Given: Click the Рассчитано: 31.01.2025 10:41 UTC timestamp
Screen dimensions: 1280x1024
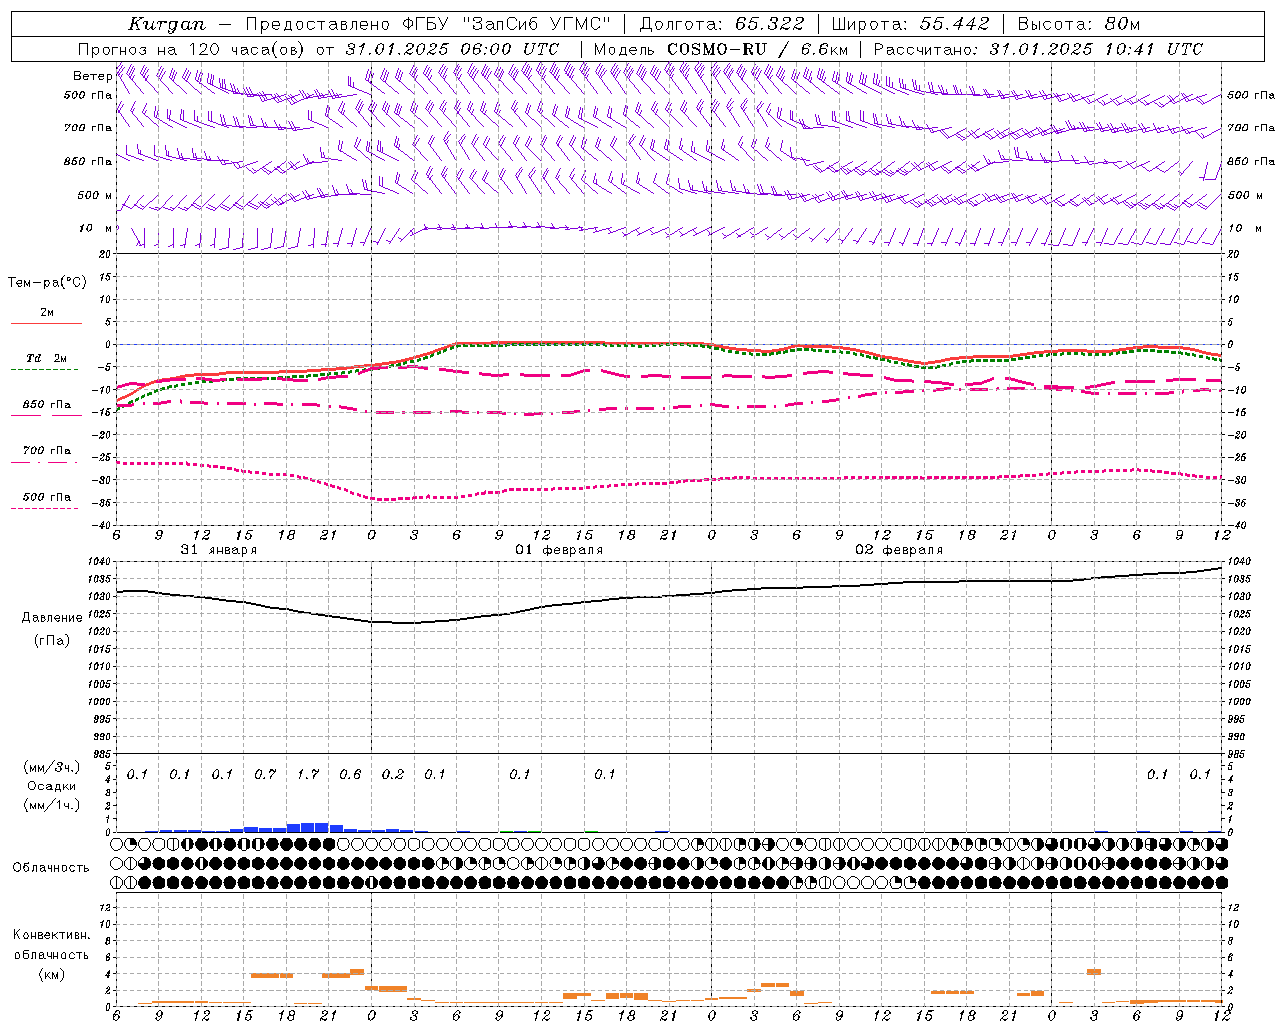Looking at the screenshot, I should pos(1038,49).
